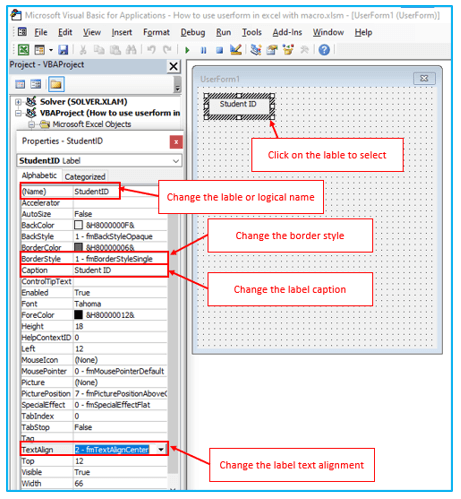This screenshot has width=461, height=499.
Task: Click the View Microsoft Excel icon
Action: pyautogui.click(x=23, y=50)
